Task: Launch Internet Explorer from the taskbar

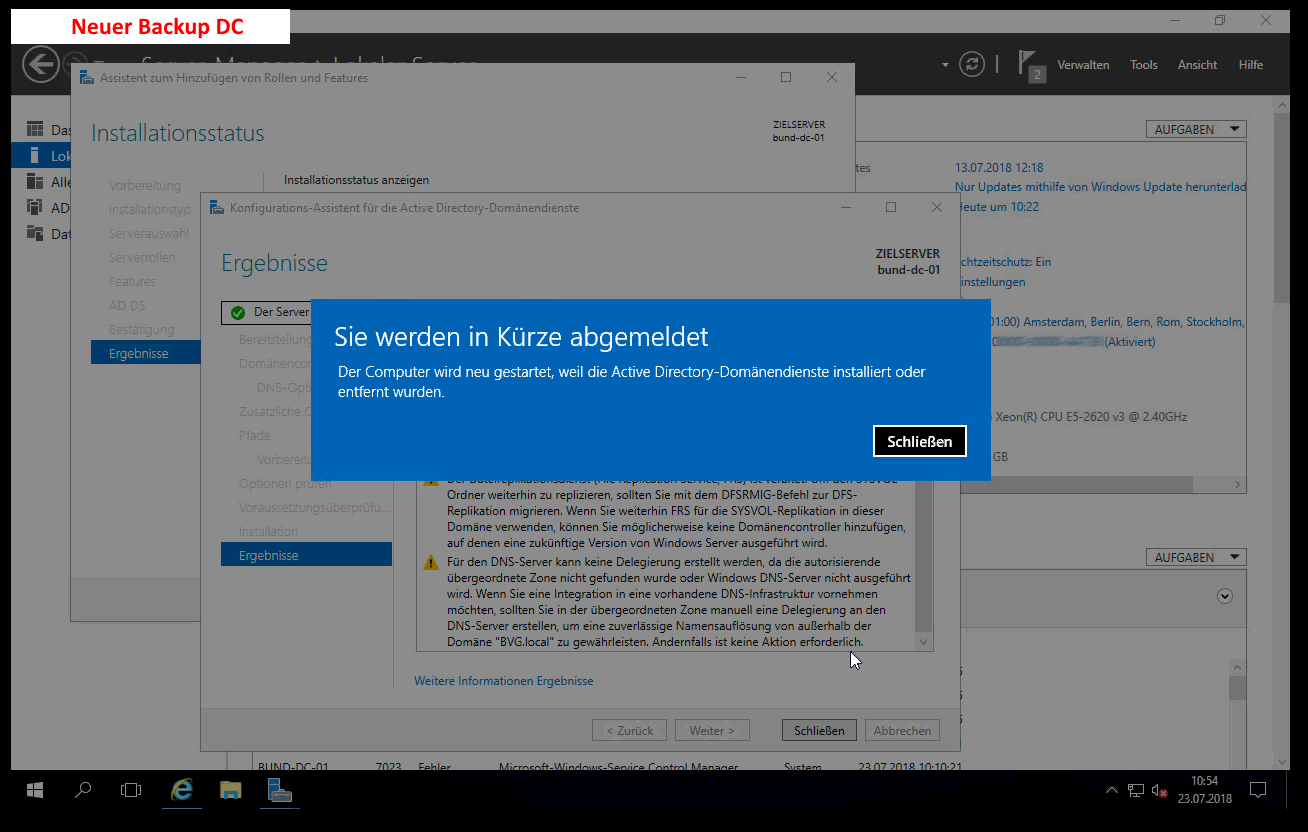Action: click(182, 790)
